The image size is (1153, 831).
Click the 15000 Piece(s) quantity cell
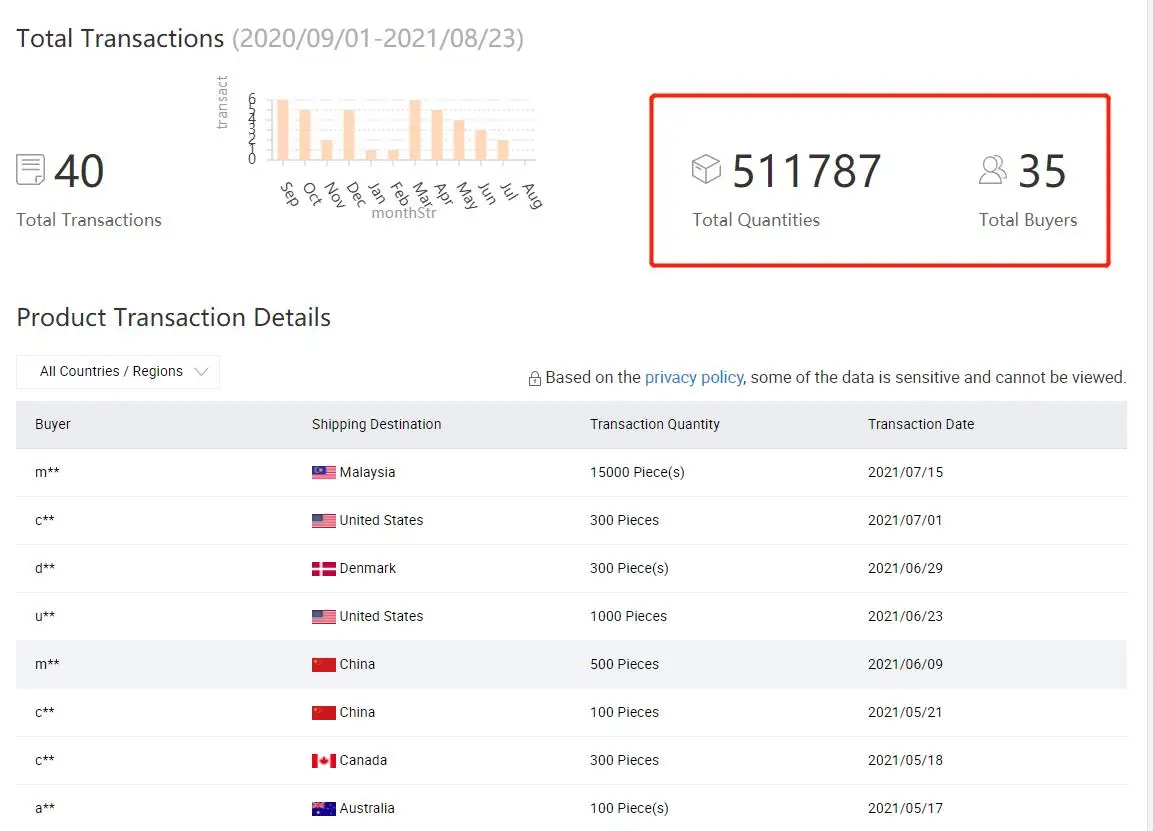pyautogui.click(x=637, y=472)
